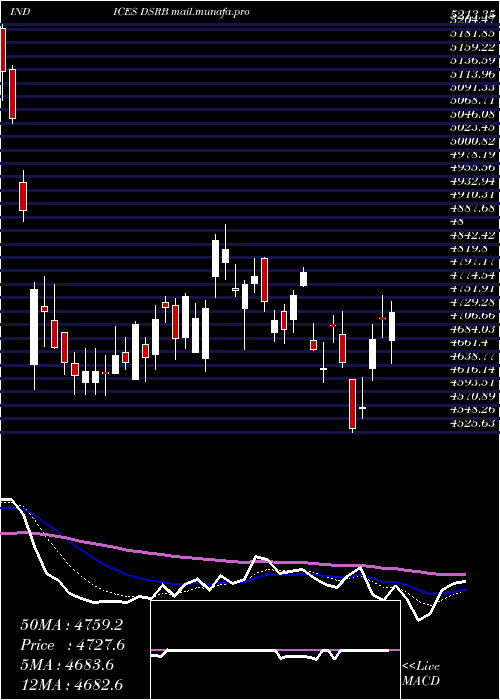The width and height of the screenshot is (500, 700).
Task: Select the 50MA : 4759.2 readout
Action: click(71, 625)
